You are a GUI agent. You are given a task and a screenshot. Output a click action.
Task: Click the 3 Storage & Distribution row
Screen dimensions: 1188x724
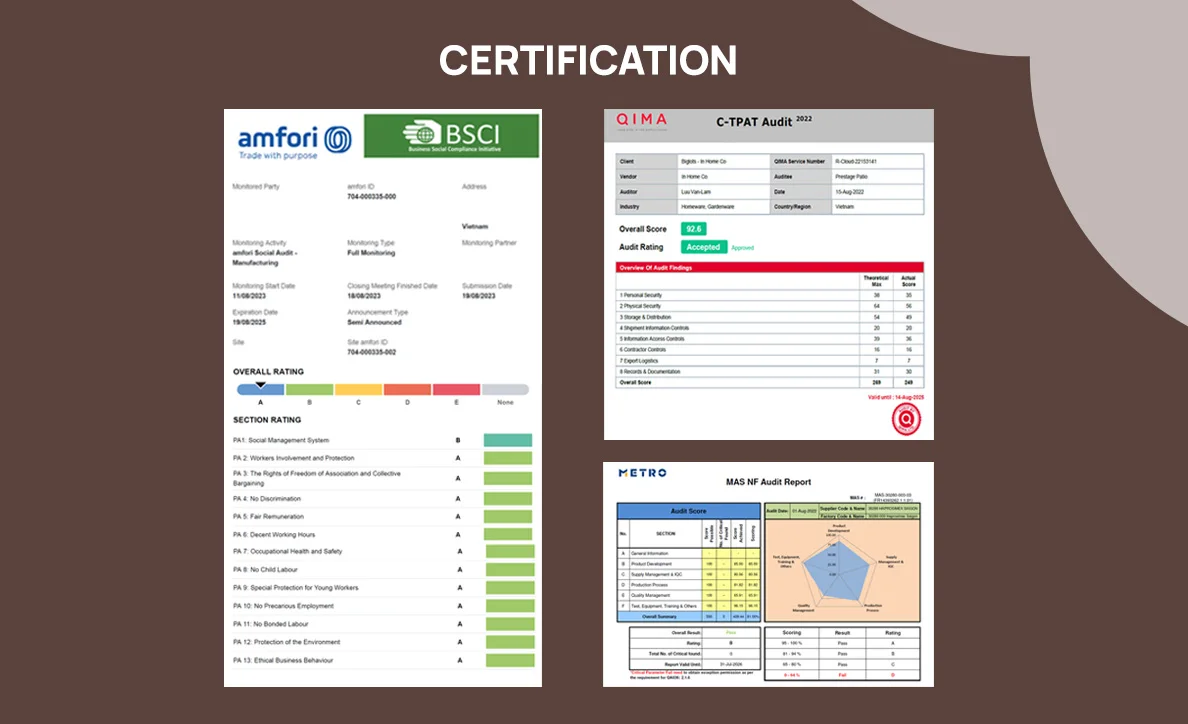tap(770, 317)
